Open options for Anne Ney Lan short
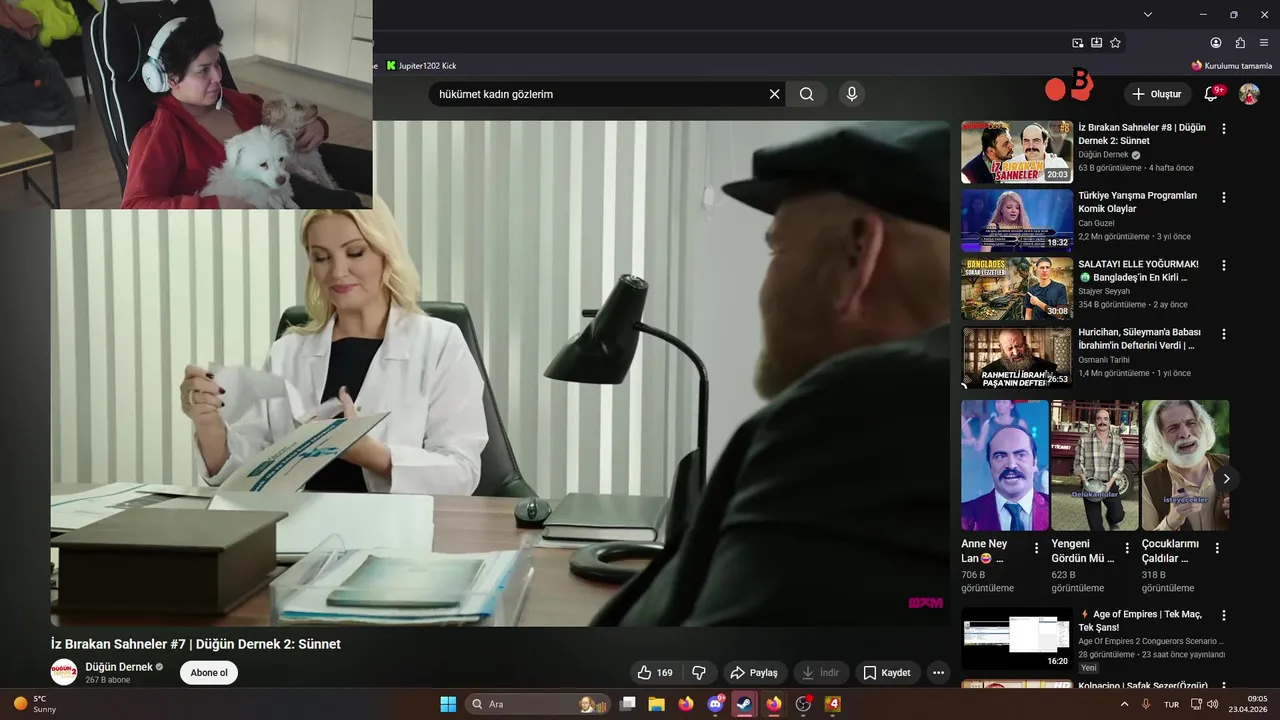The width and height of the screenshot is (1280, 720). tap(1037, 548)
